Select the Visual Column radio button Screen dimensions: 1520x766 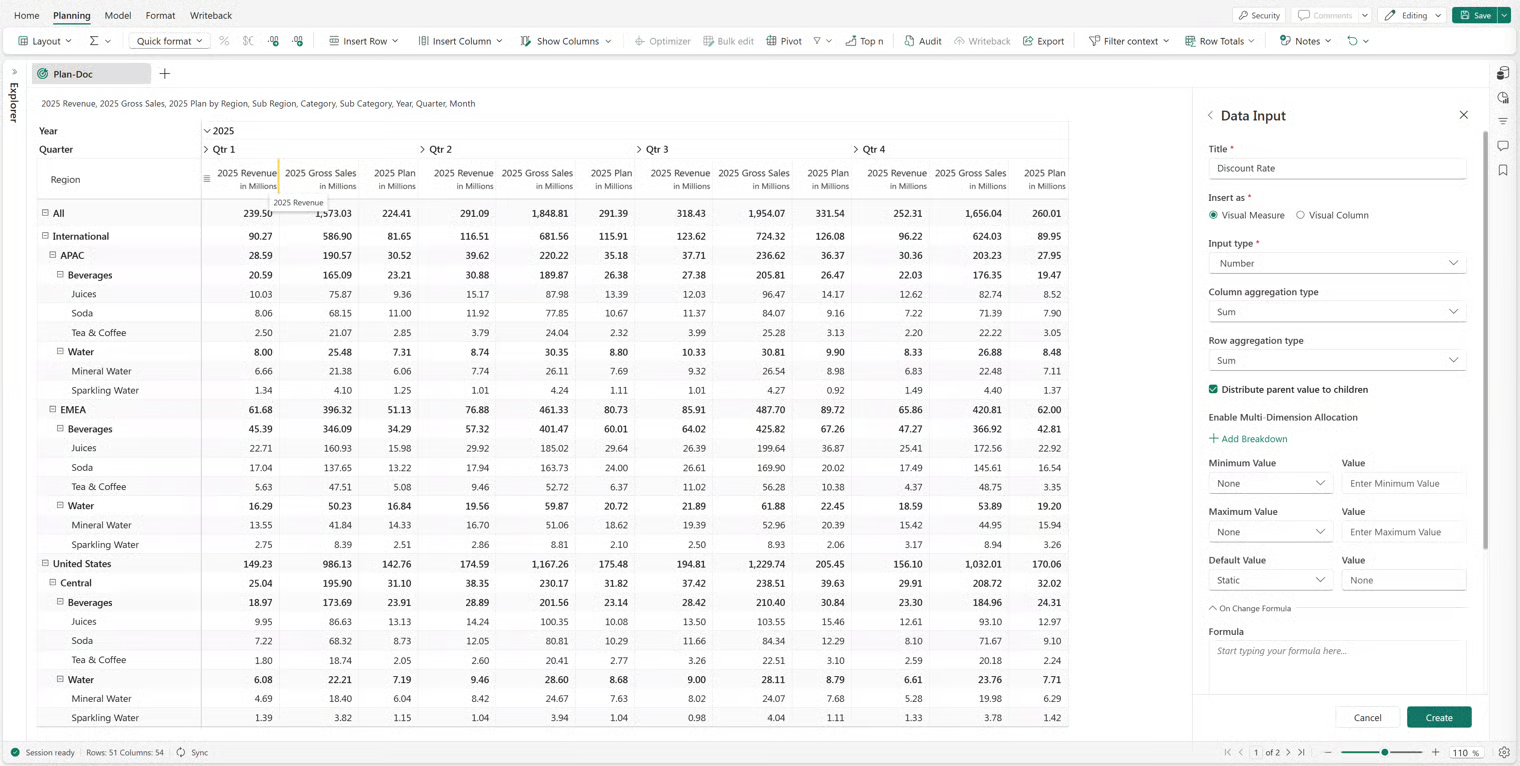point(1300,215)
